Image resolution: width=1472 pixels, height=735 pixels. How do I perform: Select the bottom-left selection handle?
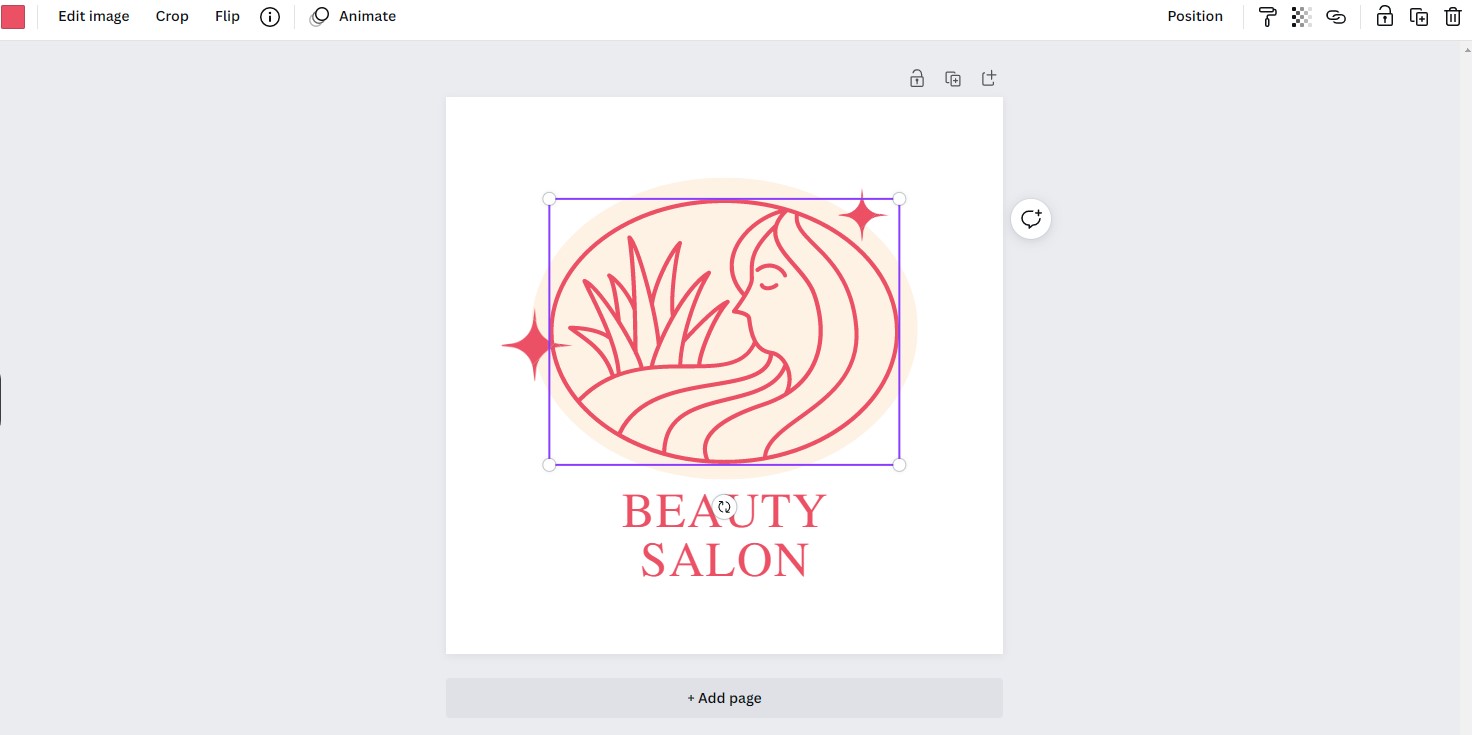pos(549,464)
